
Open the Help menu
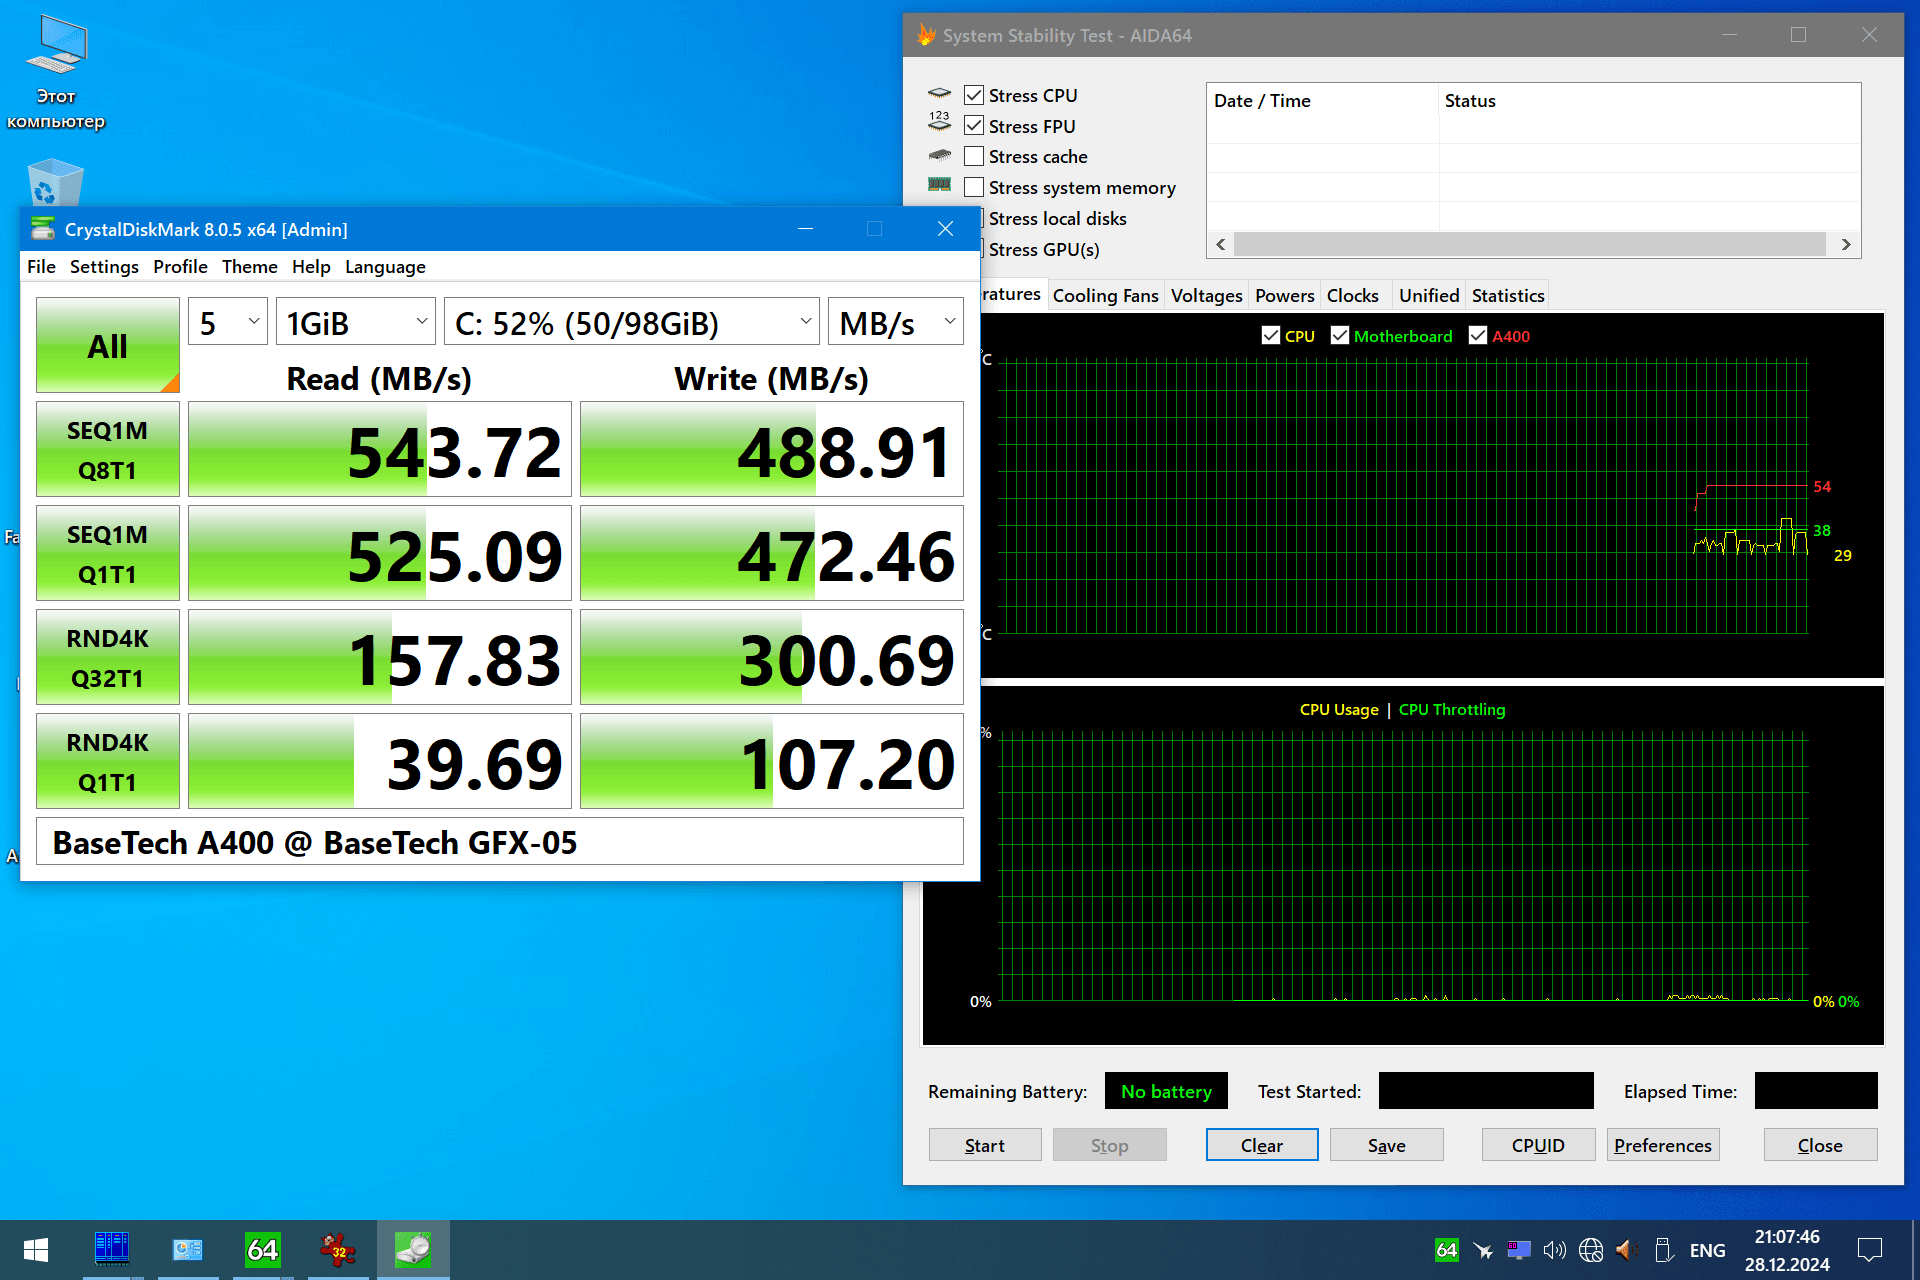point(311,267)
